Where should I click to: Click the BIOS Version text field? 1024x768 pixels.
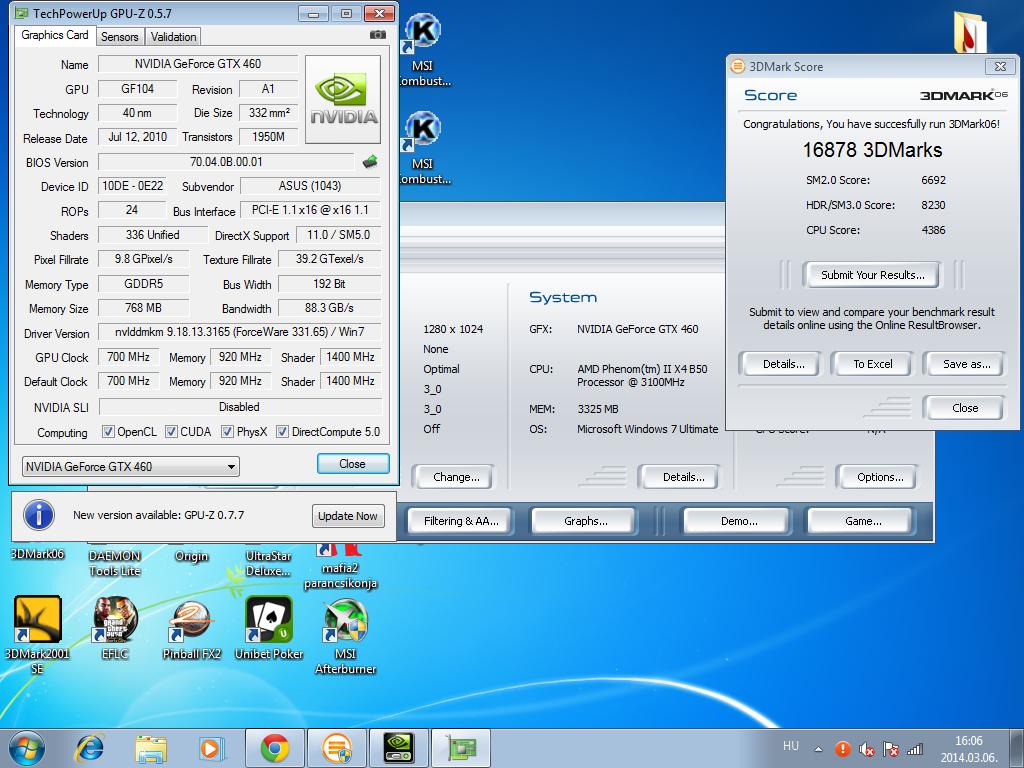click(226, 162)
